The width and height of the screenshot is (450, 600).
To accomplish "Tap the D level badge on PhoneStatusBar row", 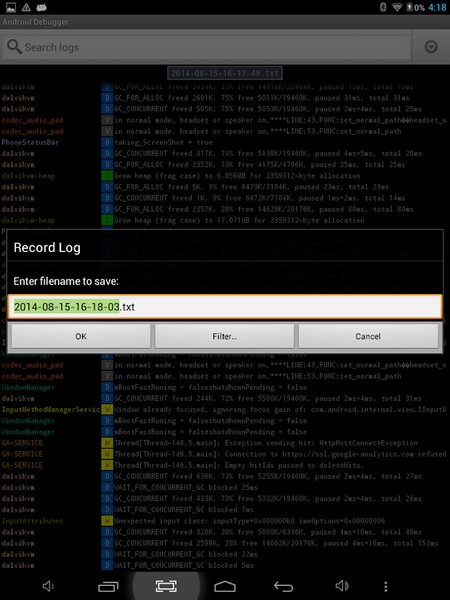I will (x=107, y=142).
